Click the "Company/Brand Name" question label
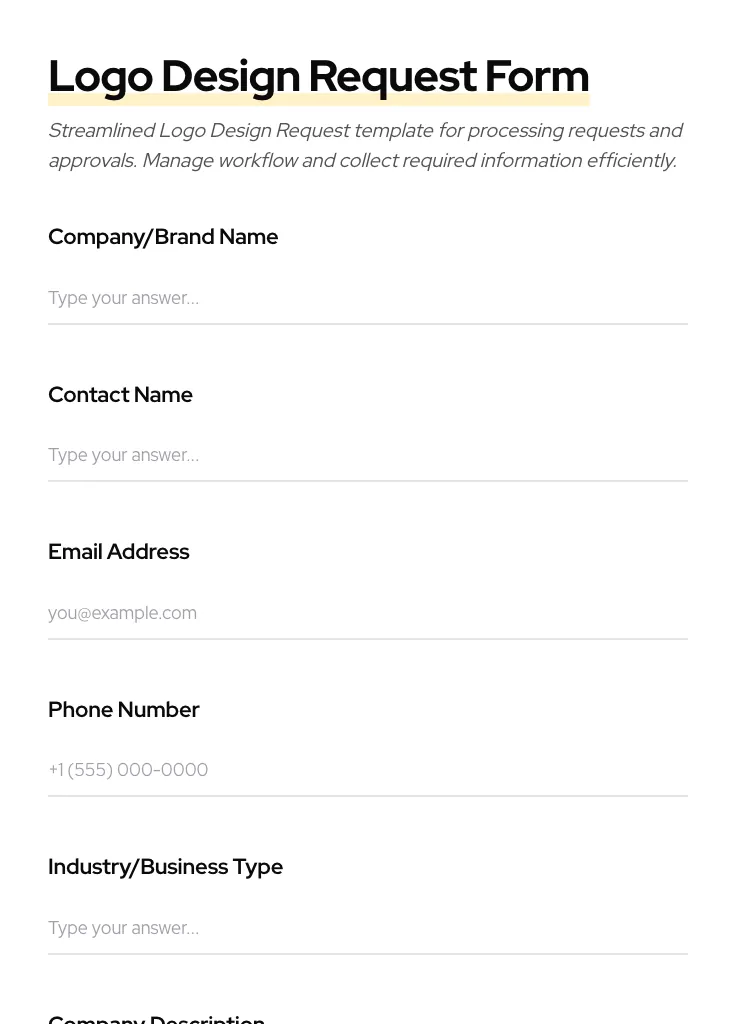Image resolution: width=736 pixels, height=1024 pixels. pyautogui.click(x=163, y=237)
